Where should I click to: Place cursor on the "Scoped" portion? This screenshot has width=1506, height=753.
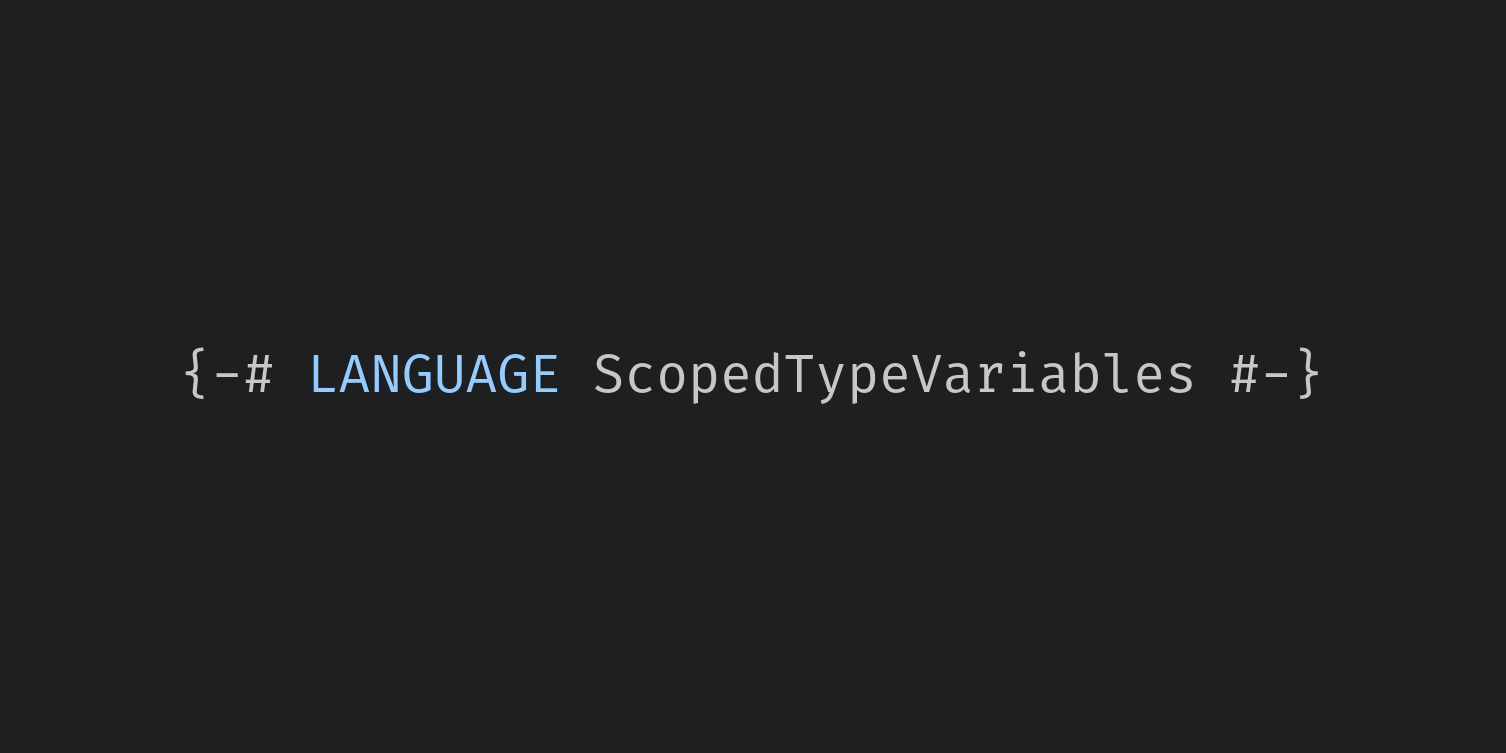(688, 376)
